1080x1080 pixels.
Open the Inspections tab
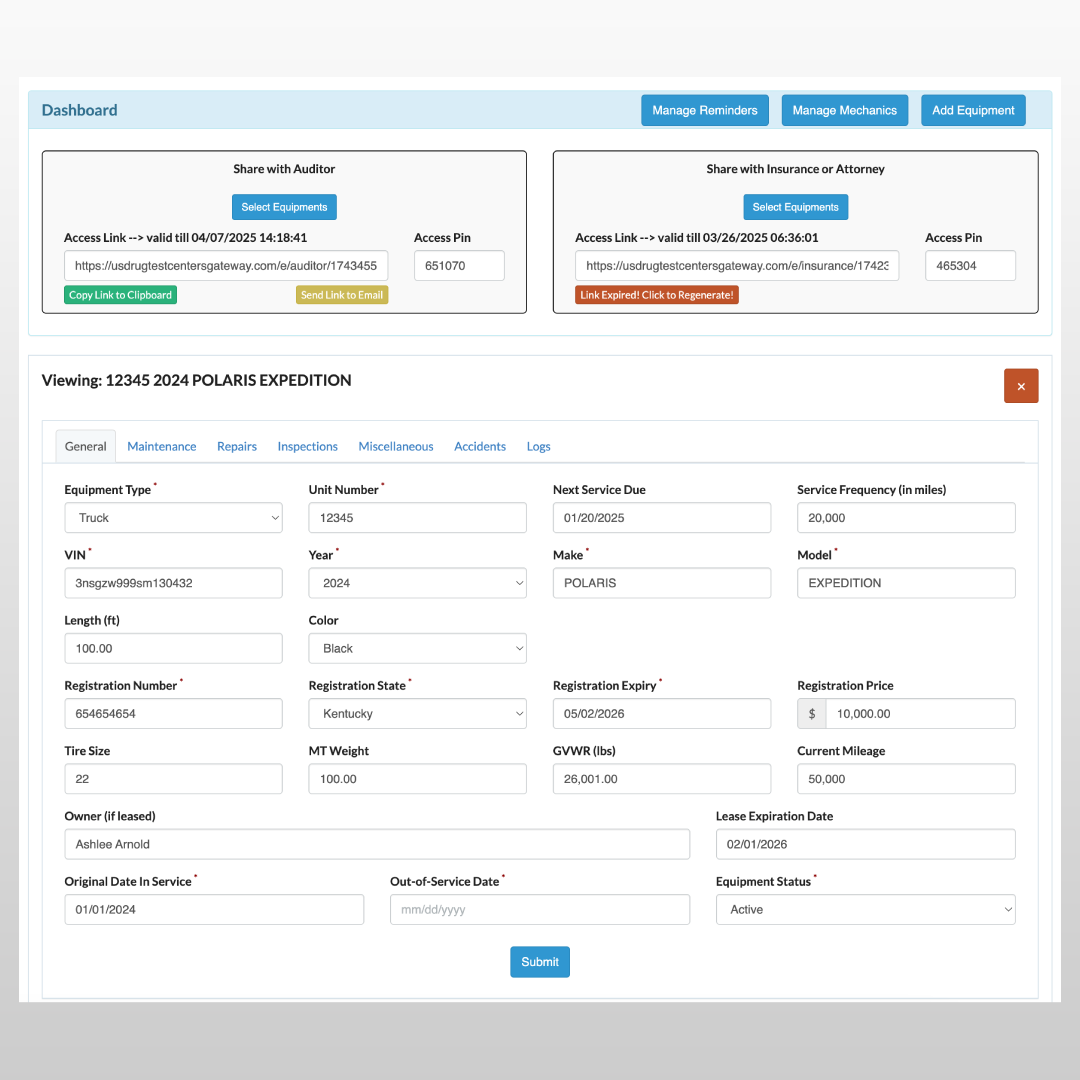click(x=307, y=447)
